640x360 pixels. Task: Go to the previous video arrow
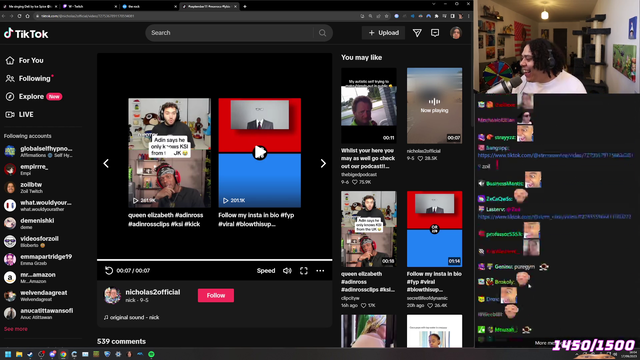106,163
